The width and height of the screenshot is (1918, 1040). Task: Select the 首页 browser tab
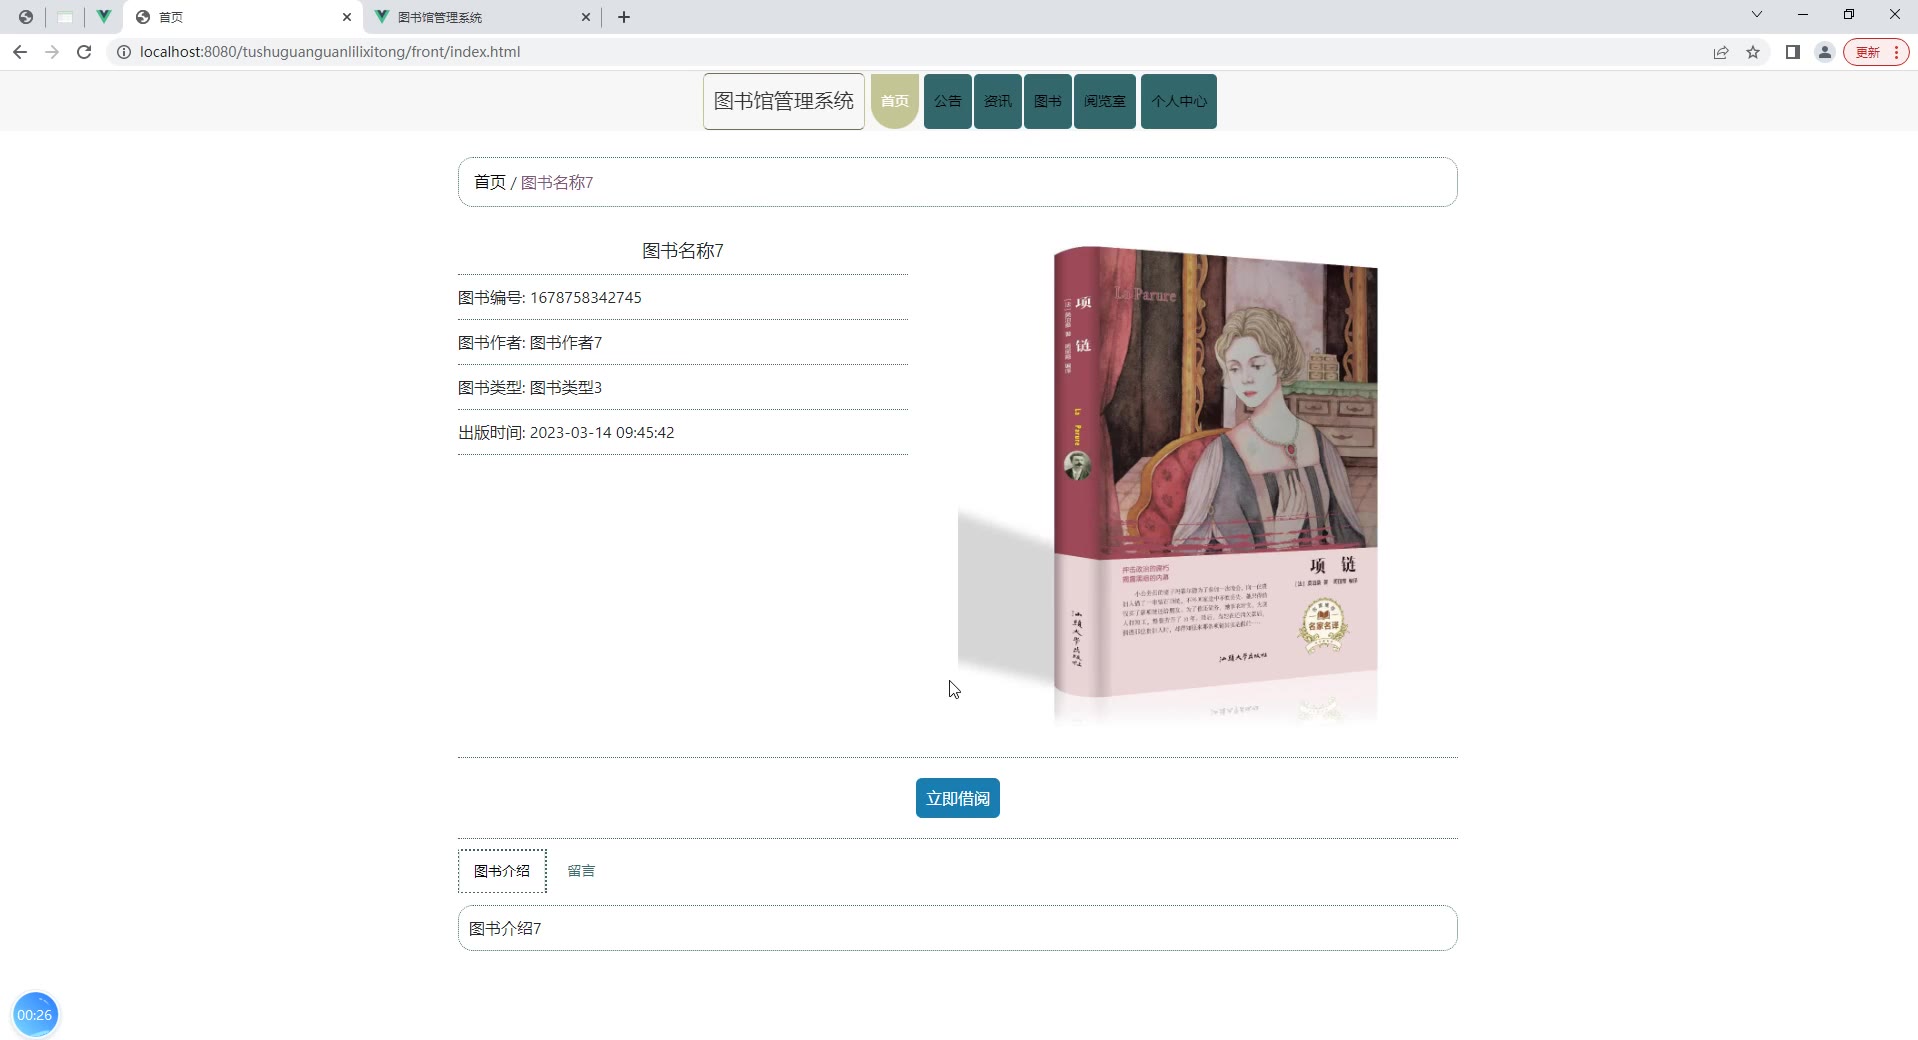click(242, 17)
